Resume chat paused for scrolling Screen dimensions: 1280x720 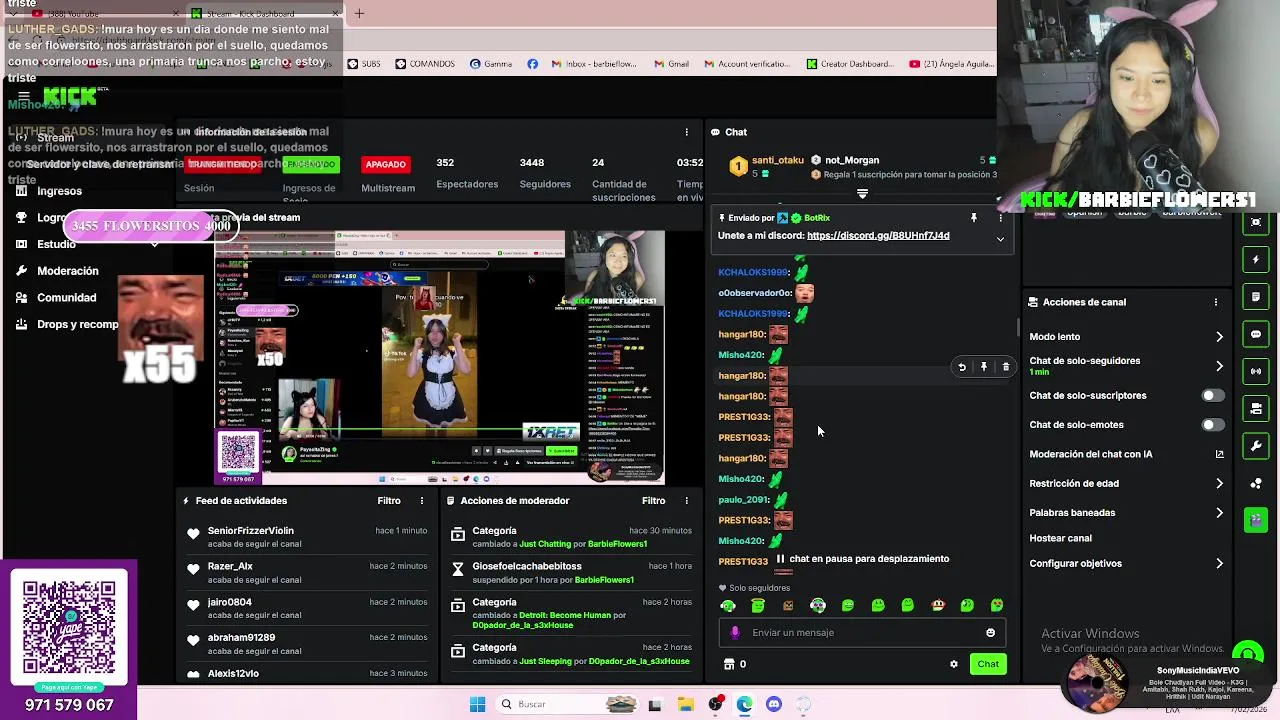[863, 559]
